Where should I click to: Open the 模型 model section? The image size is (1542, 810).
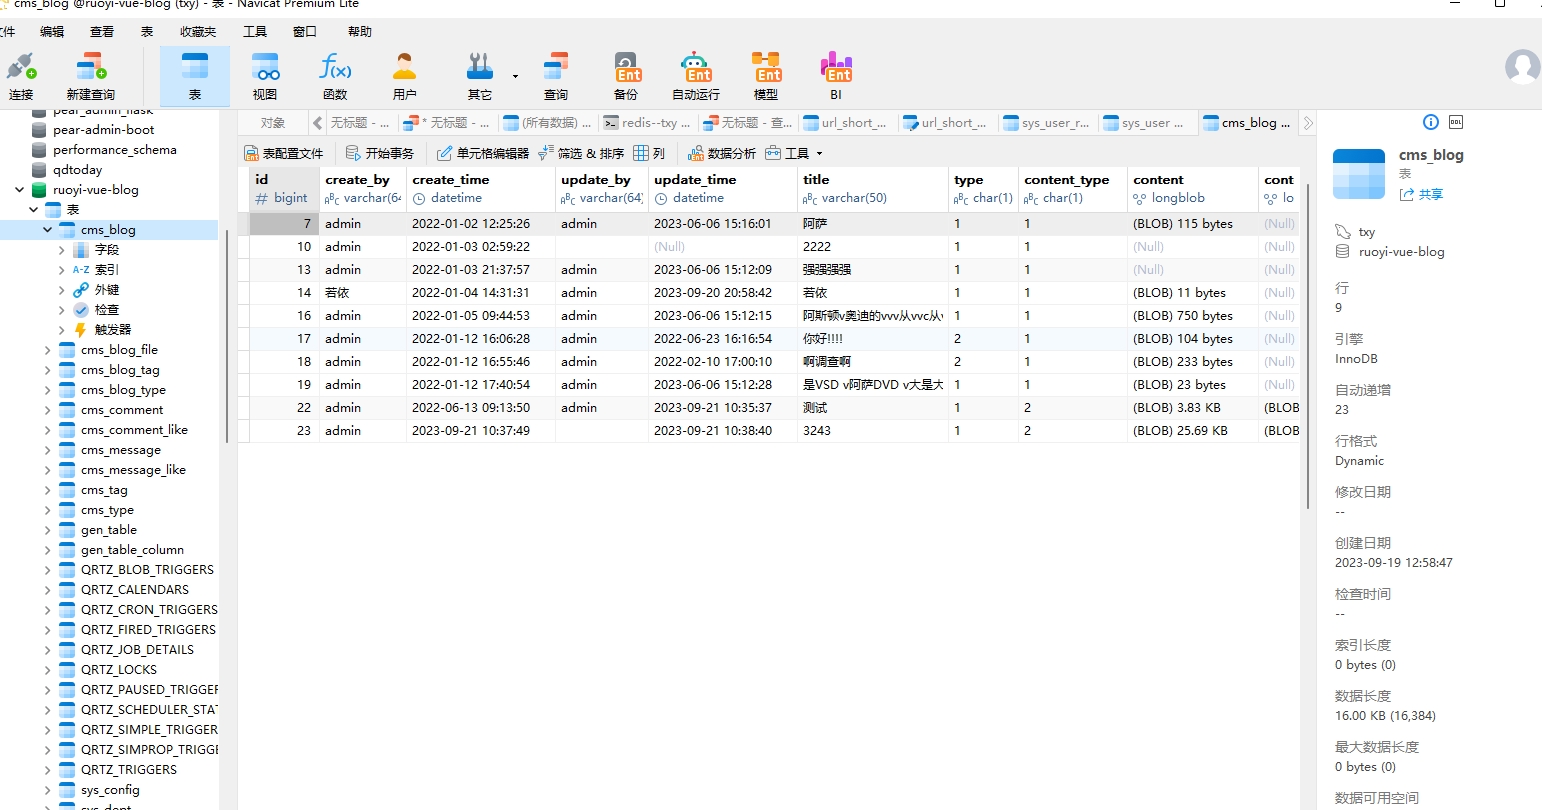pyautogui.click(x=766, y=77)
